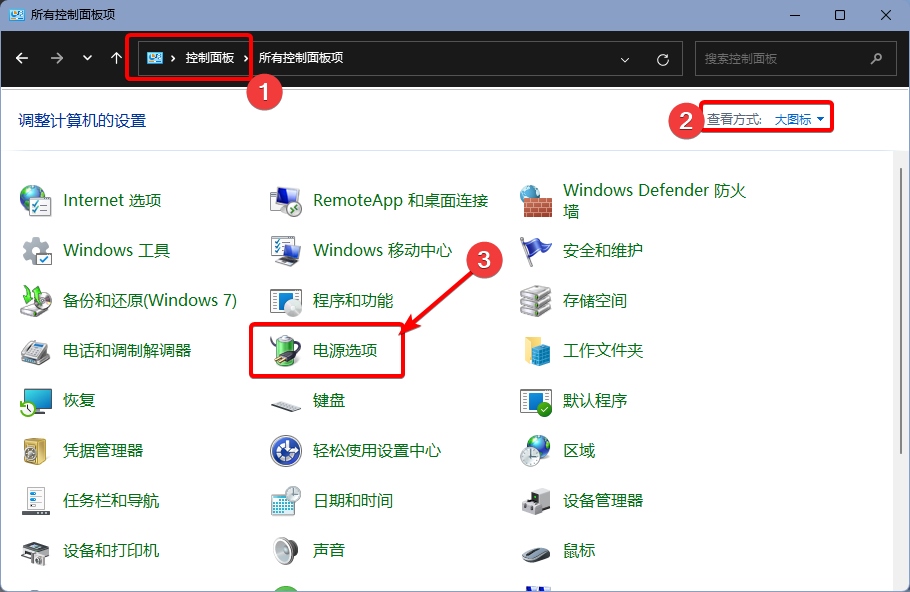Expand the chevron after 控制面板 in breadcrumb
Viewport: 910px width, 592px height.
[x=246, y=58]
